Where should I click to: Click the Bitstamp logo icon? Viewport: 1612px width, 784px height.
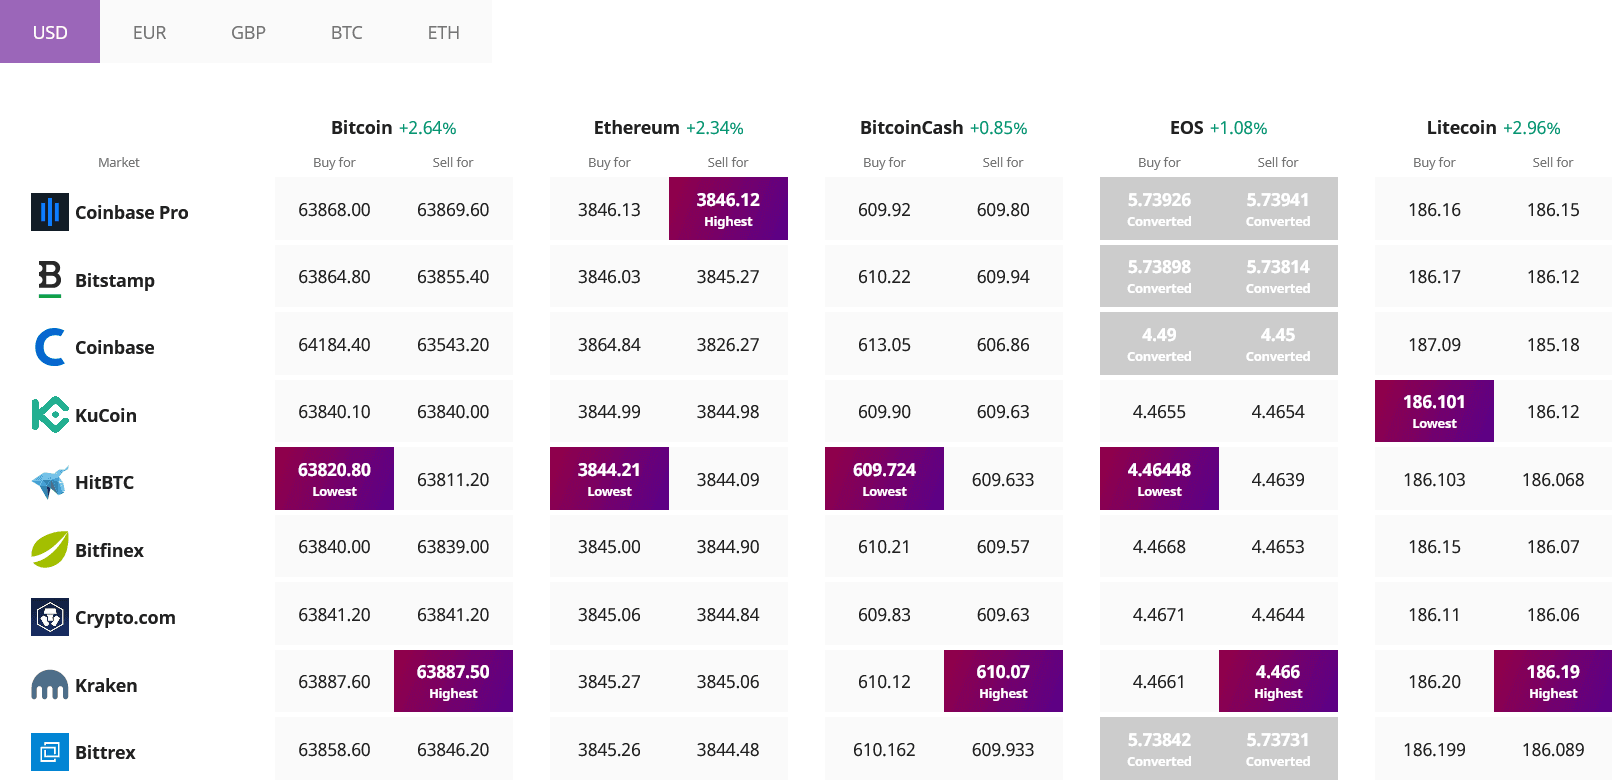(x=50, y=279)
